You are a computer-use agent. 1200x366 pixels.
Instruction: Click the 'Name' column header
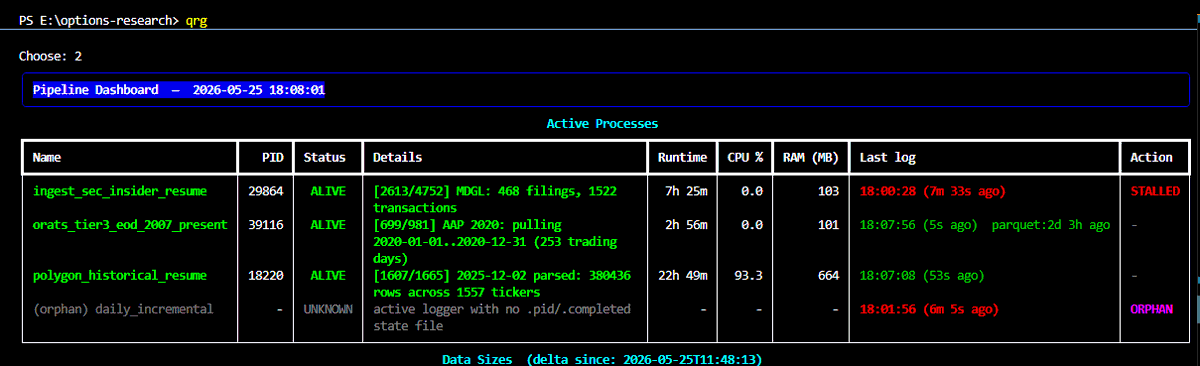click(47, 157)
